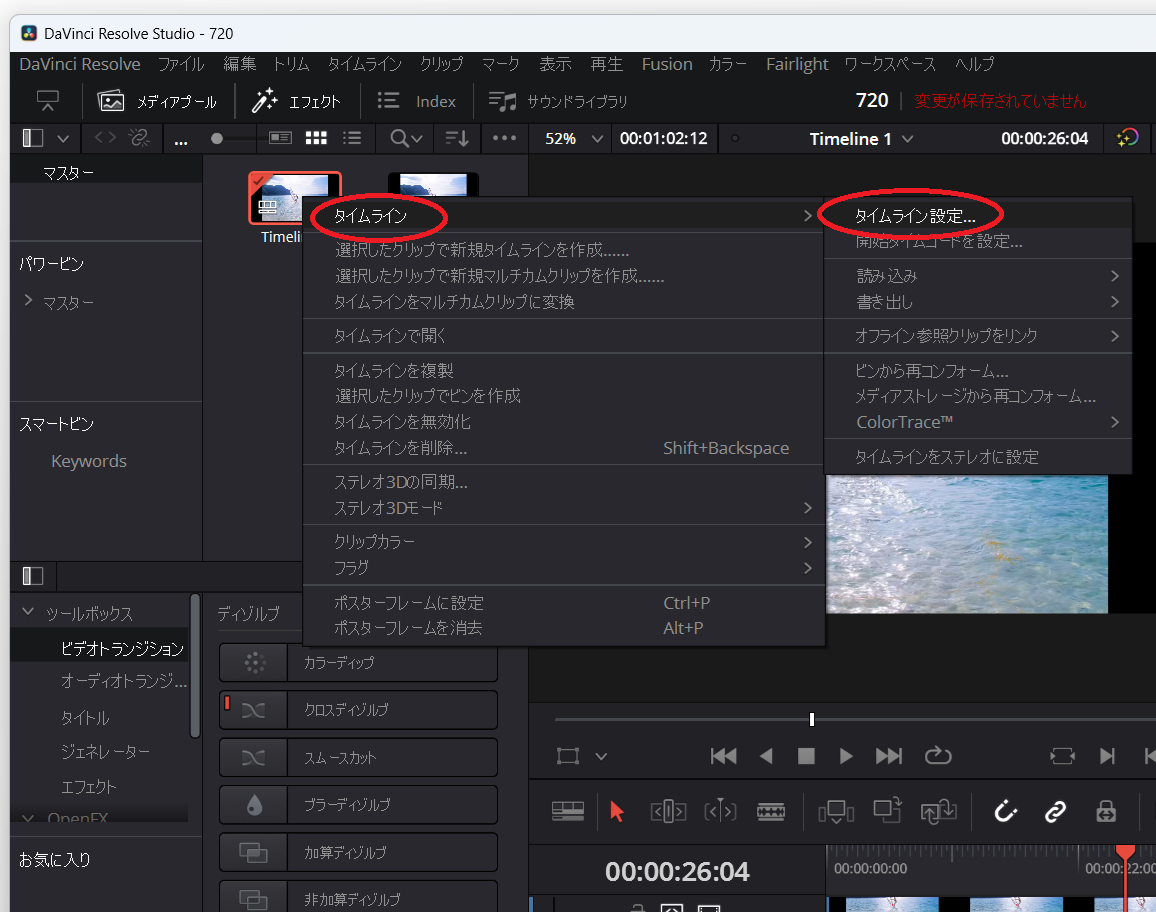This screenshot has width=1156, height=912.
Task: Select the blade edit mode tool
Action: [770, 812]
